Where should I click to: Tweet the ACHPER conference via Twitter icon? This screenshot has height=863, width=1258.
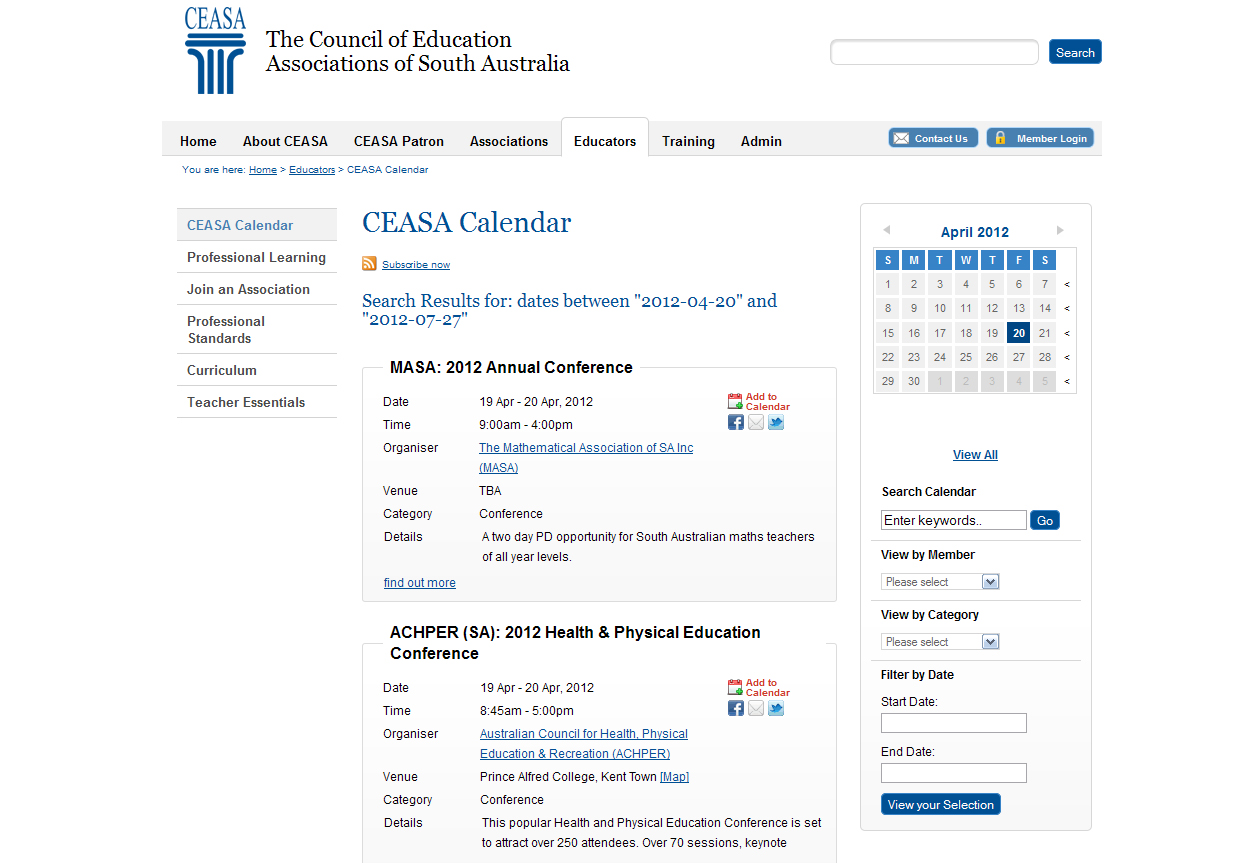pyautogui.click(x=776, y=709)
